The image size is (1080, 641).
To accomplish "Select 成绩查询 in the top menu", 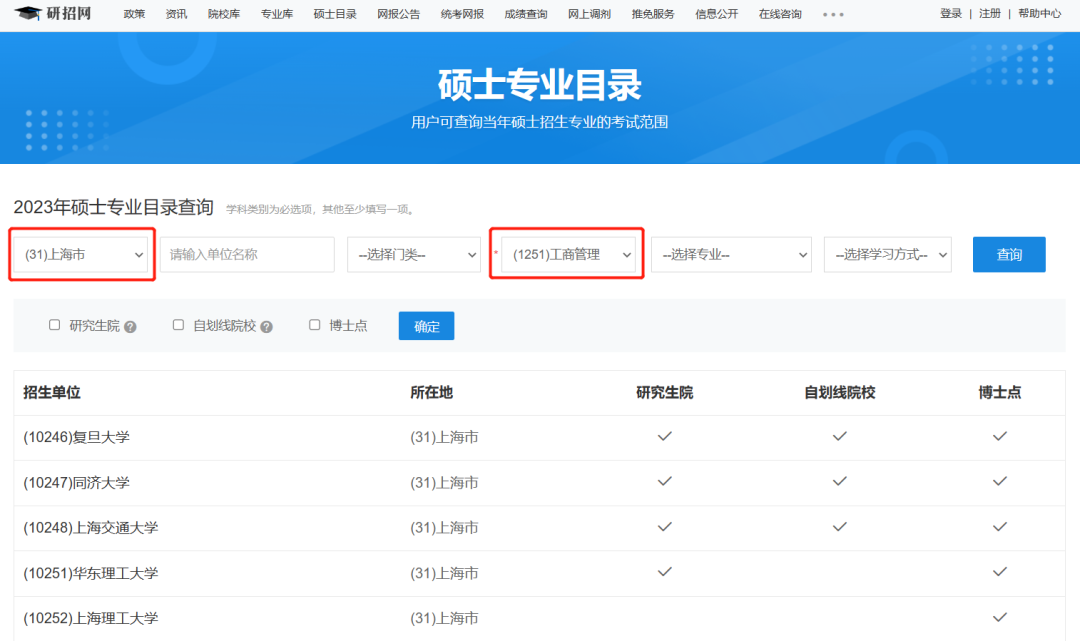I will click(526, 14).
